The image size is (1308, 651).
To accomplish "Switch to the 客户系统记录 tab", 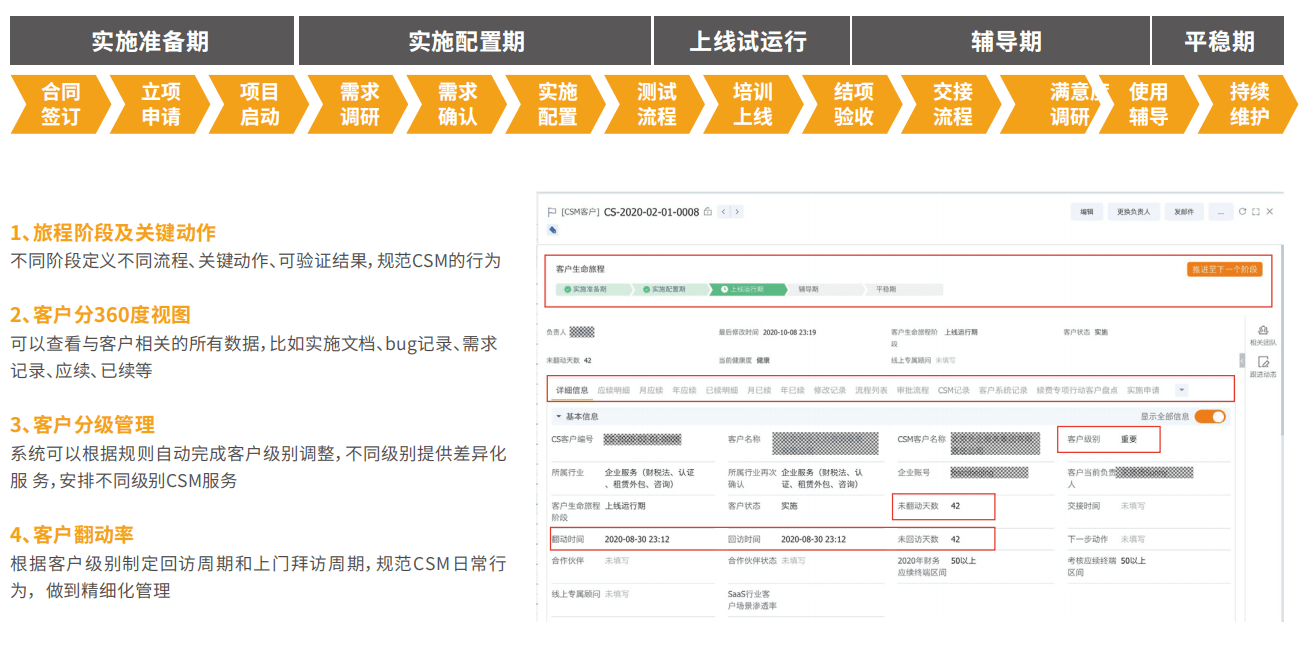I will coord(1003,390).
